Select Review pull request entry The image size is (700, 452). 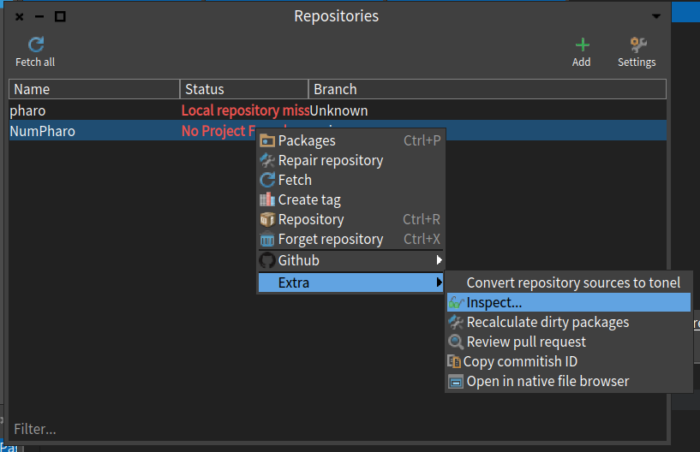pyautogui.click(x=569, y=342)
